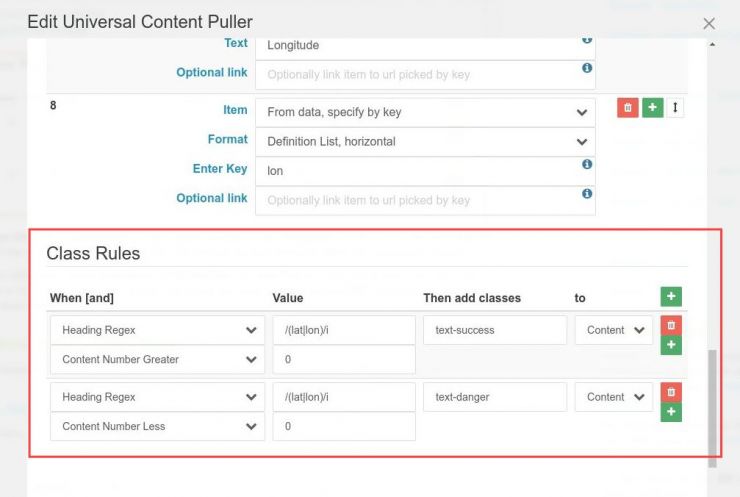Delete the text-success class rule
Viewport: 740px width, 497px height.
[x=671, y=325]
